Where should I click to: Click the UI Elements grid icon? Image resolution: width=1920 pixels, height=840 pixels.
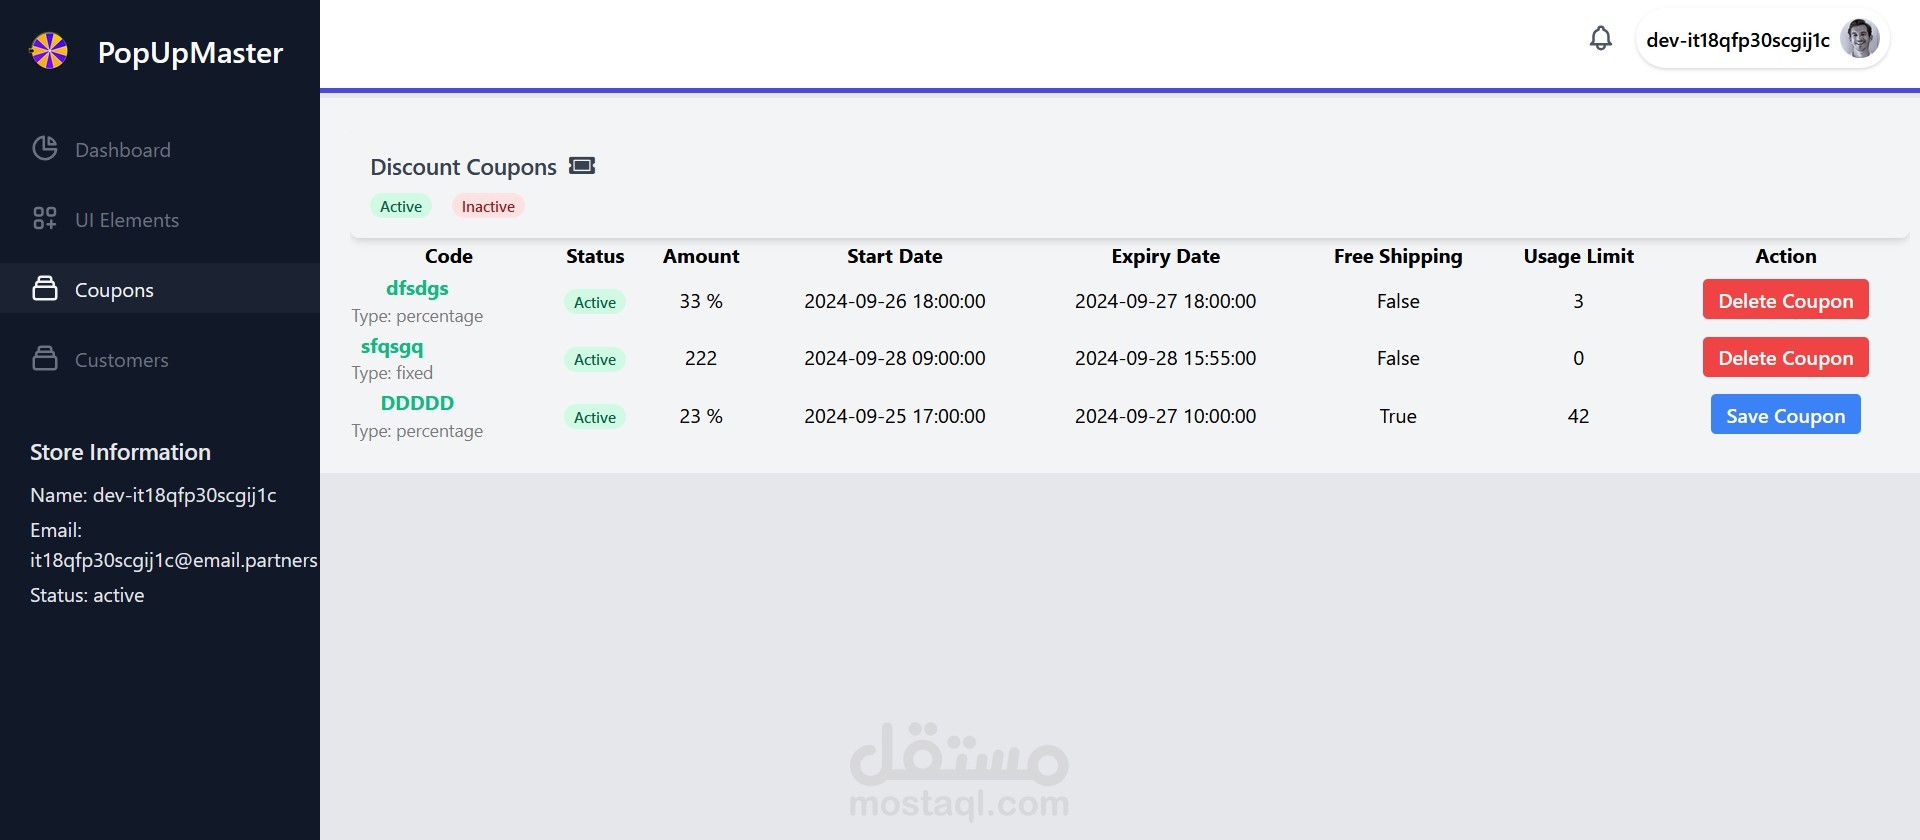[45, 219]
